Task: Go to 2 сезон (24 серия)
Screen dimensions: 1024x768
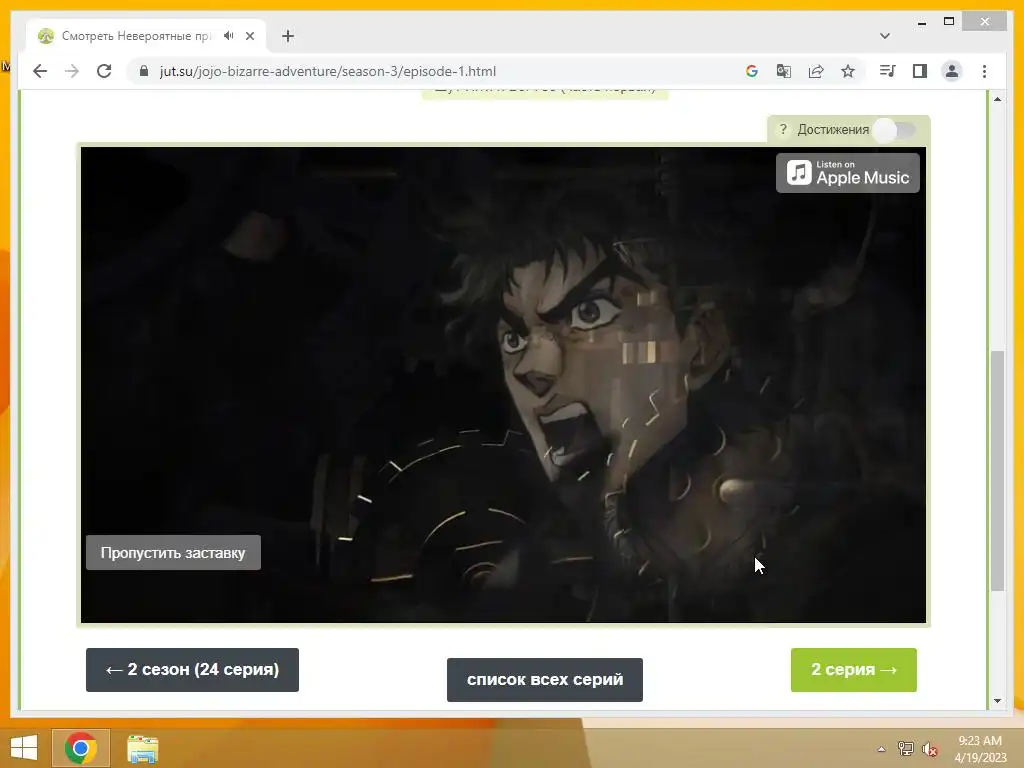Action: (192, 669)
